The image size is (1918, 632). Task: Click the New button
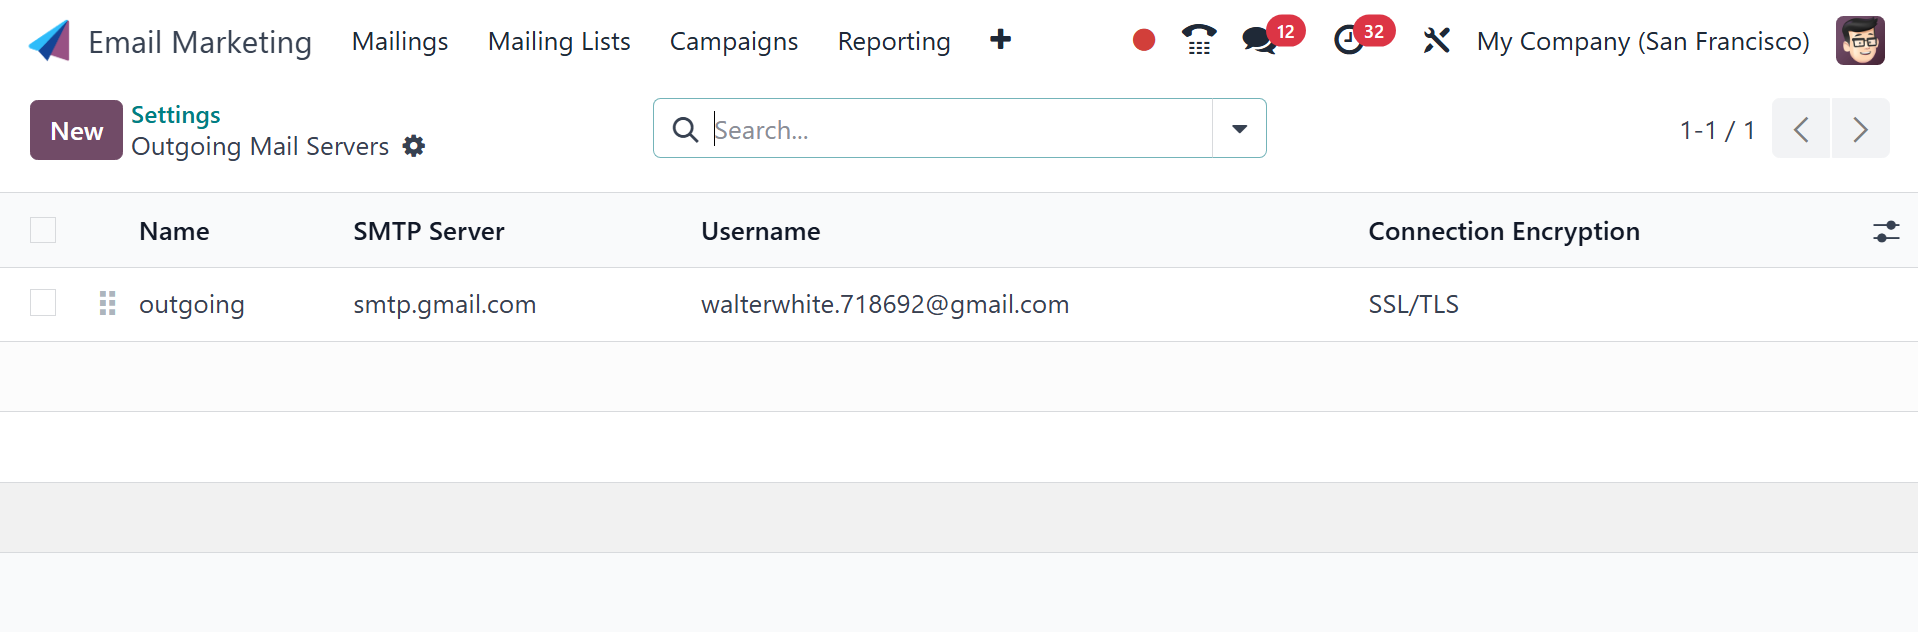point(76,130)
